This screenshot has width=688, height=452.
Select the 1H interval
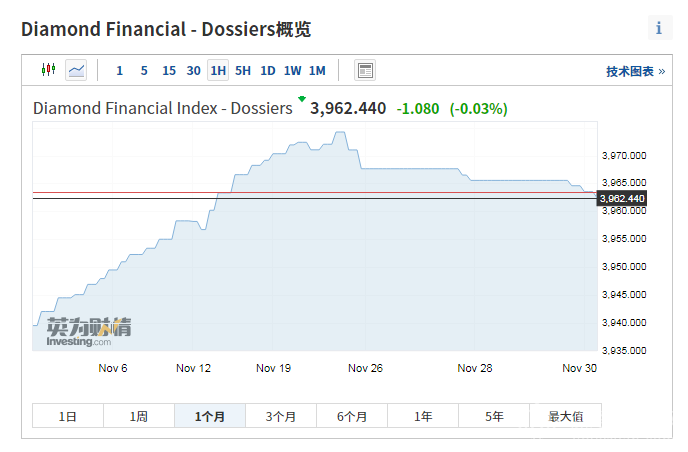(x=218, y=70)
